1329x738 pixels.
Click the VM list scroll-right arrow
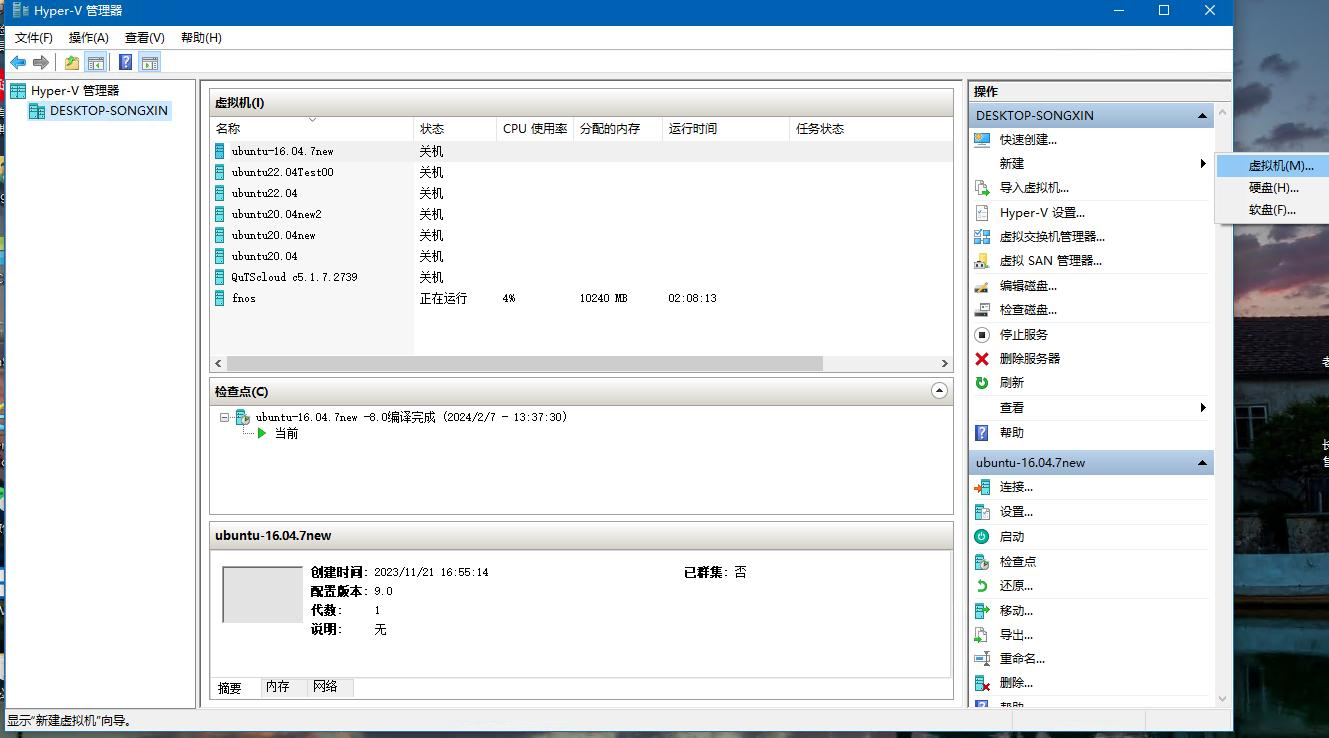click(x=944, y=364)
